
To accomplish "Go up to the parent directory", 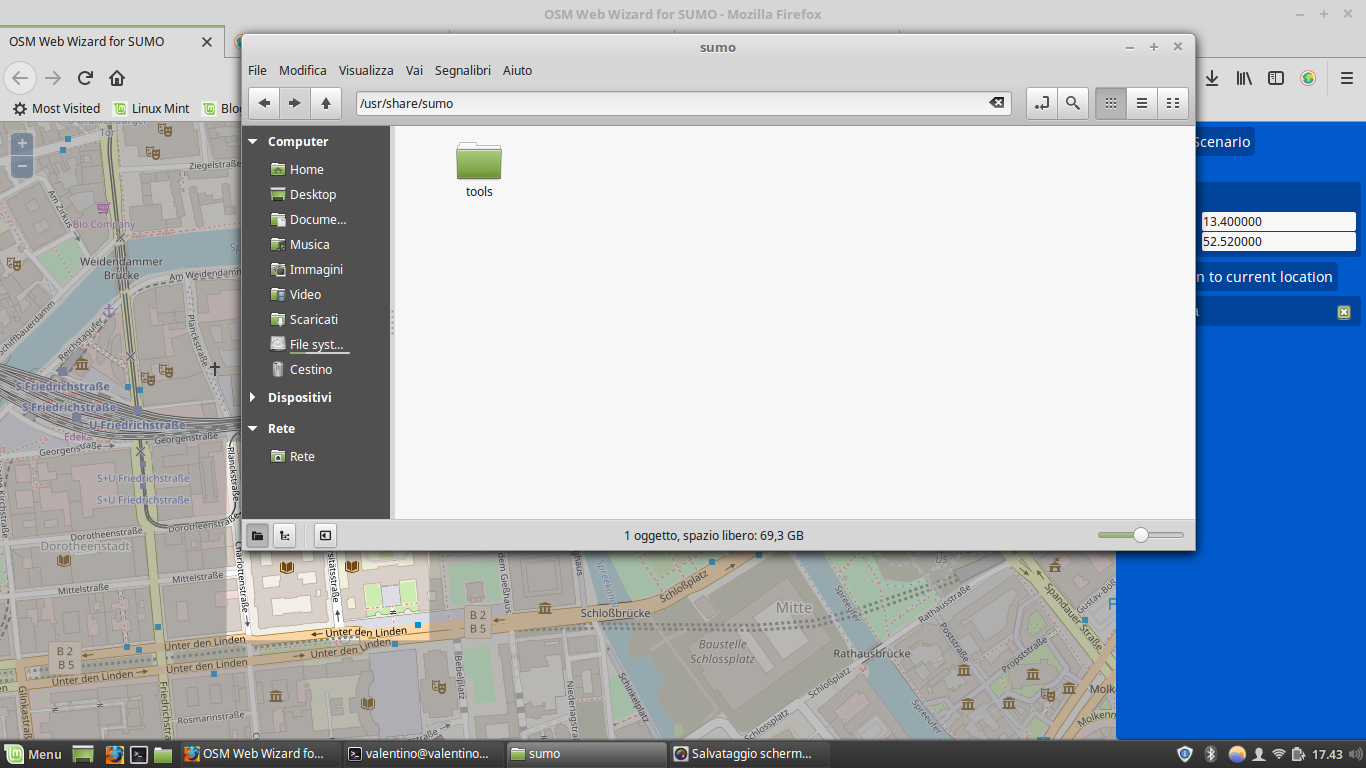I will pyautogui.click(x=325, y=103).
